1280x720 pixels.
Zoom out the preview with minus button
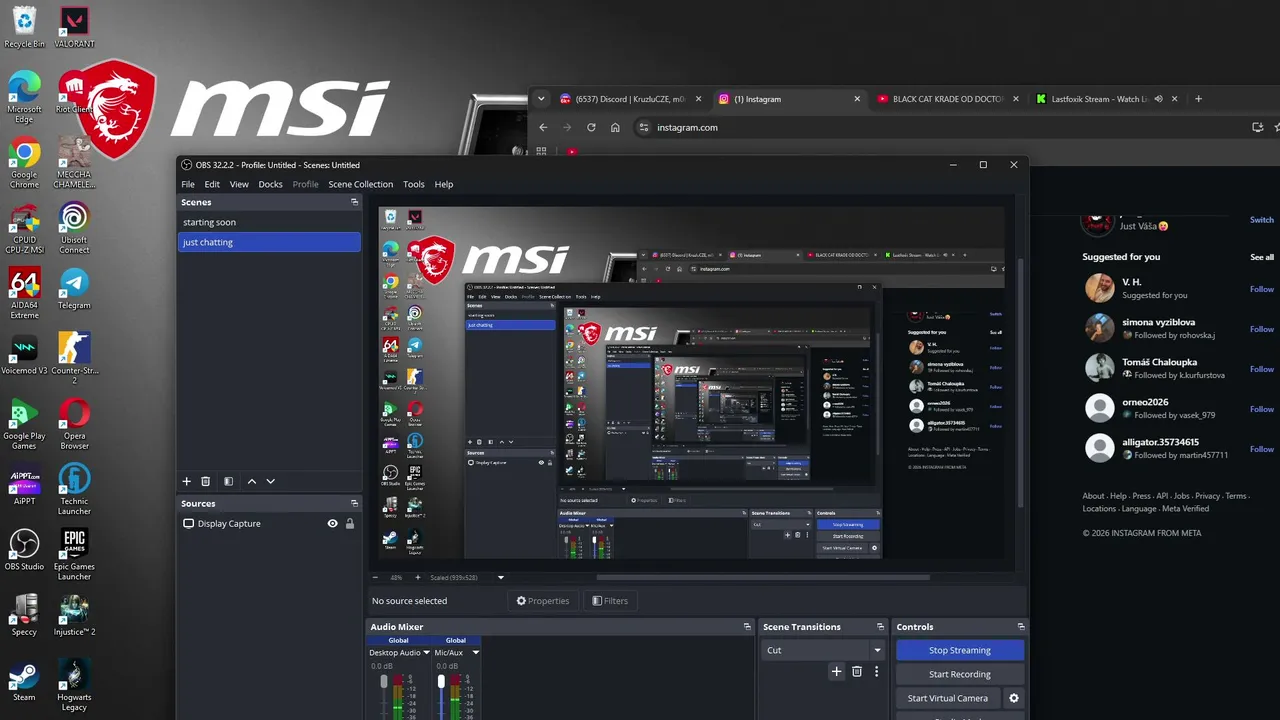click(375, 577)
